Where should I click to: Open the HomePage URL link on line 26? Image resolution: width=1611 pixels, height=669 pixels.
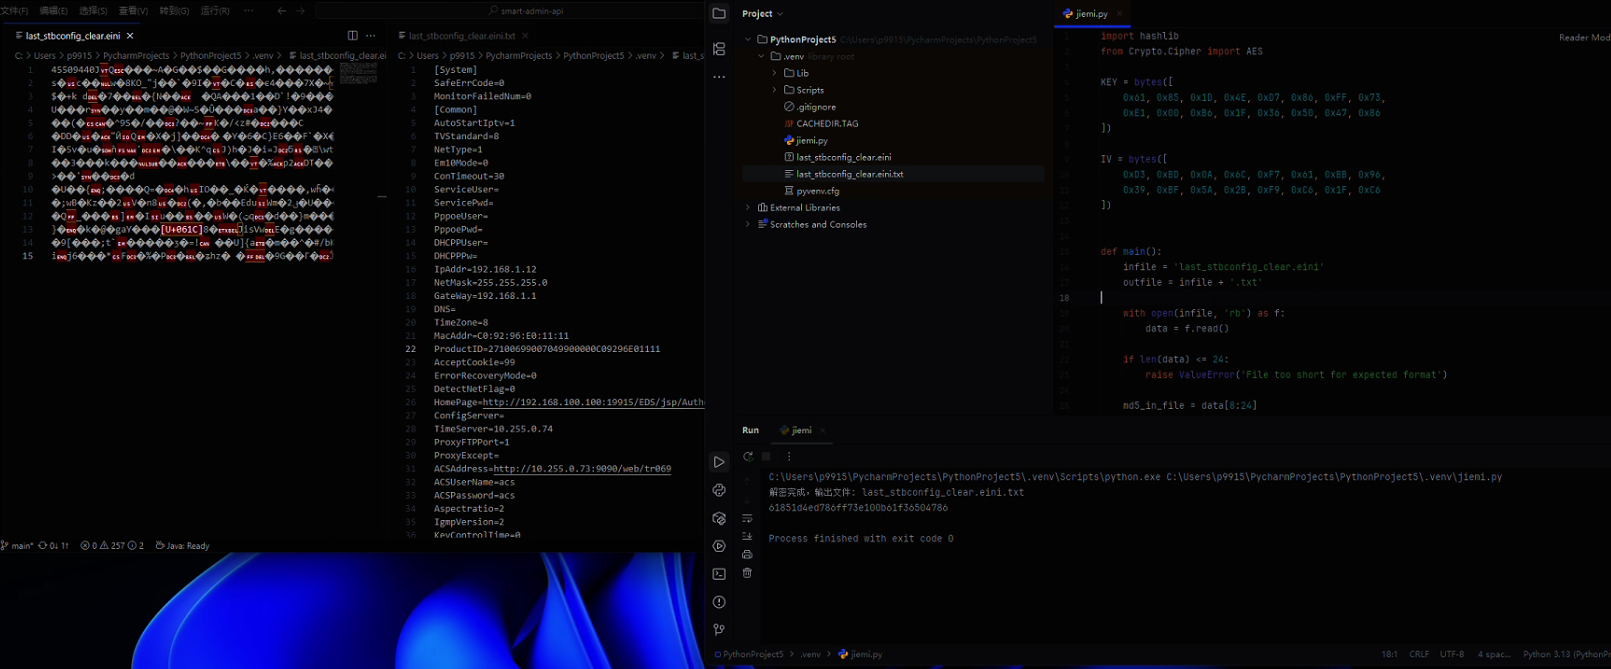coord(593,402)
